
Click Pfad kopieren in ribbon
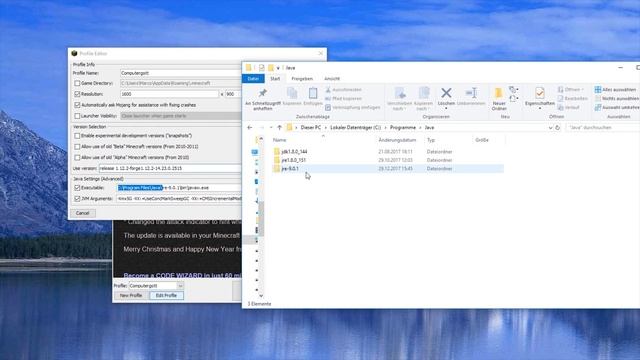click(344, 98)
